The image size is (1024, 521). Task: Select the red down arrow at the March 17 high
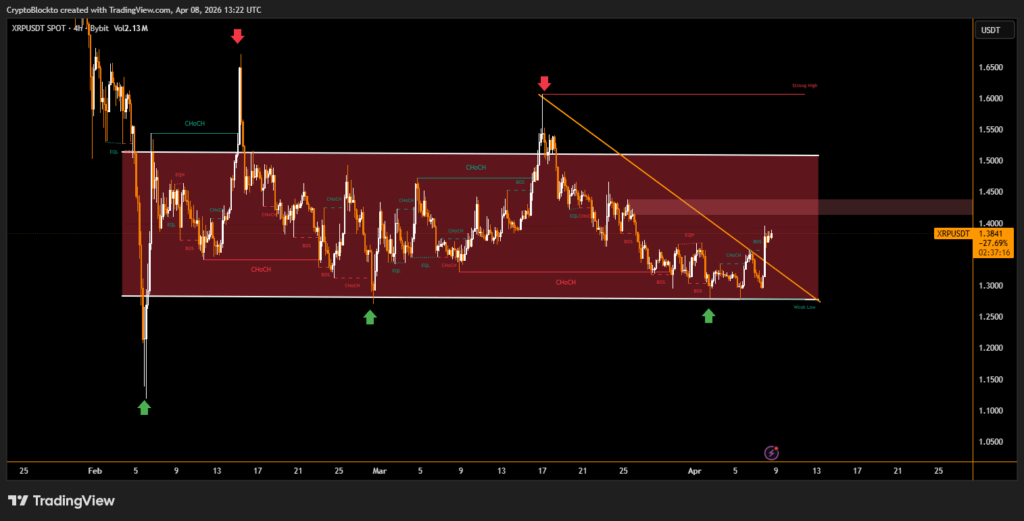click(544, 83)
